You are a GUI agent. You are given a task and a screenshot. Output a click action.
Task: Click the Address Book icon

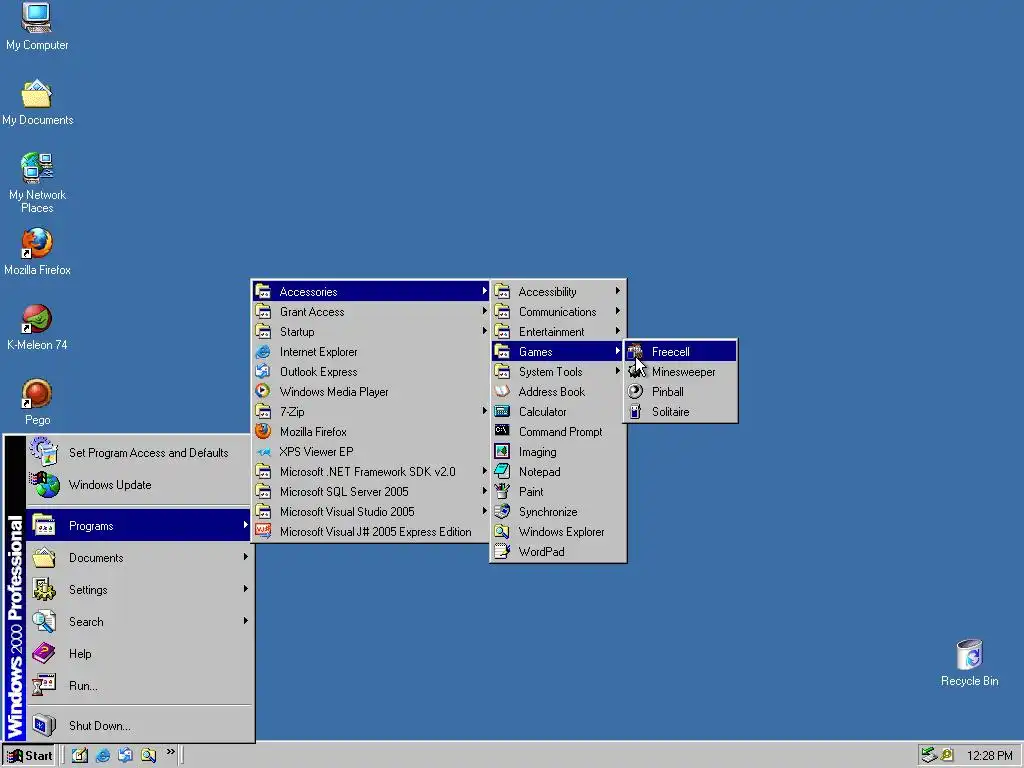point(502,391)
